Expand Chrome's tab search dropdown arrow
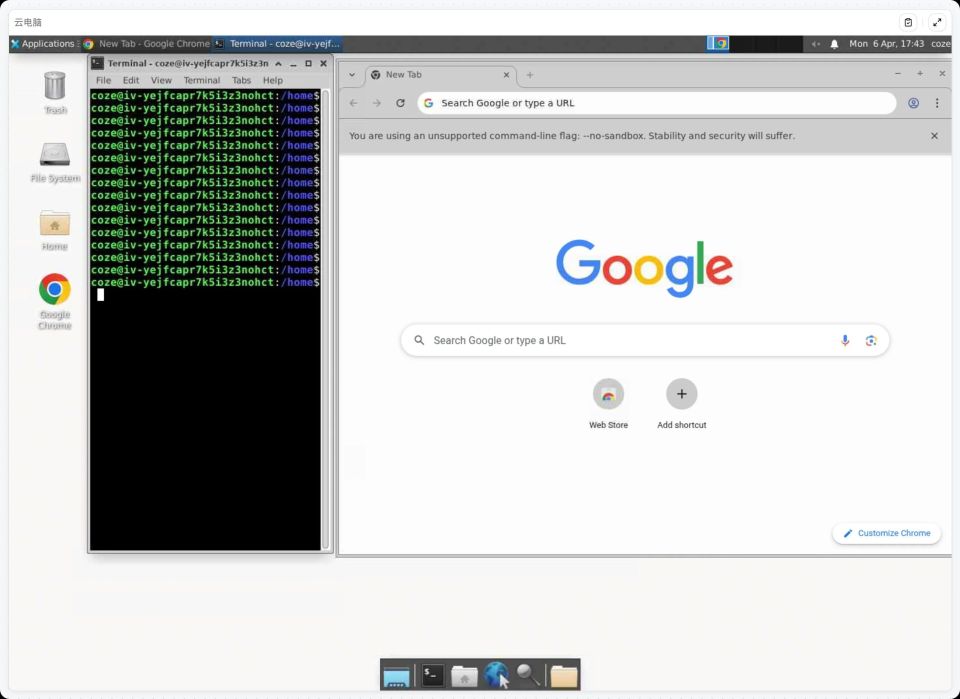 tap(352, 75)
